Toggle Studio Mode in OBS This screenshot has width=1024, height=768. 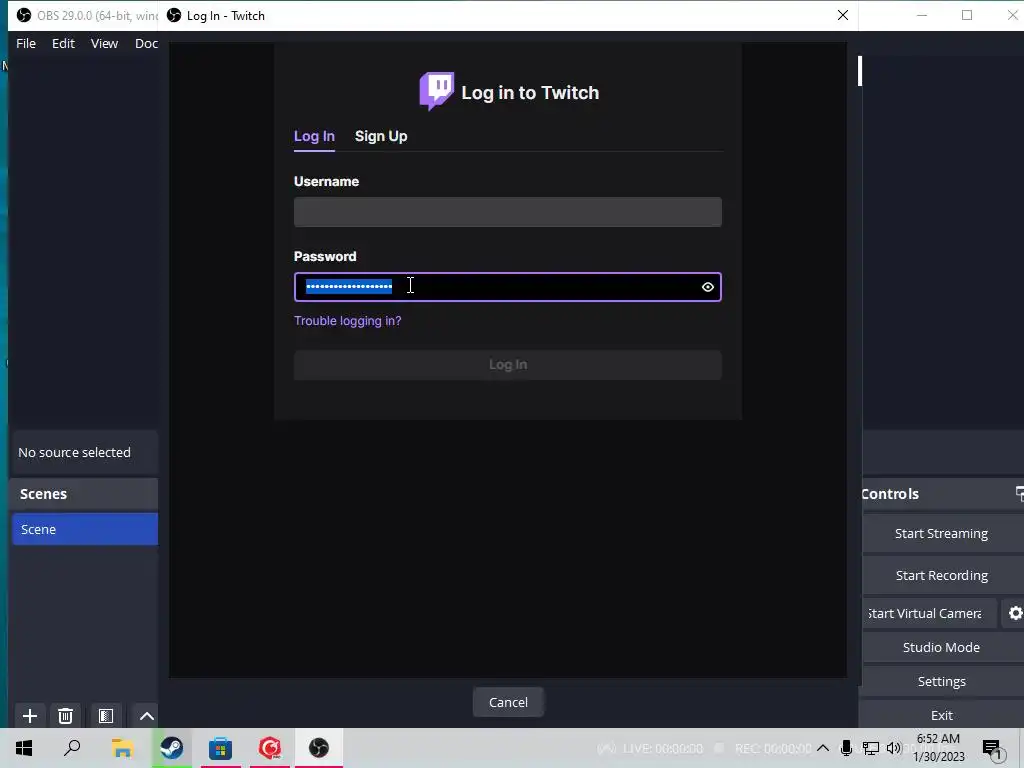click(941, 647)
